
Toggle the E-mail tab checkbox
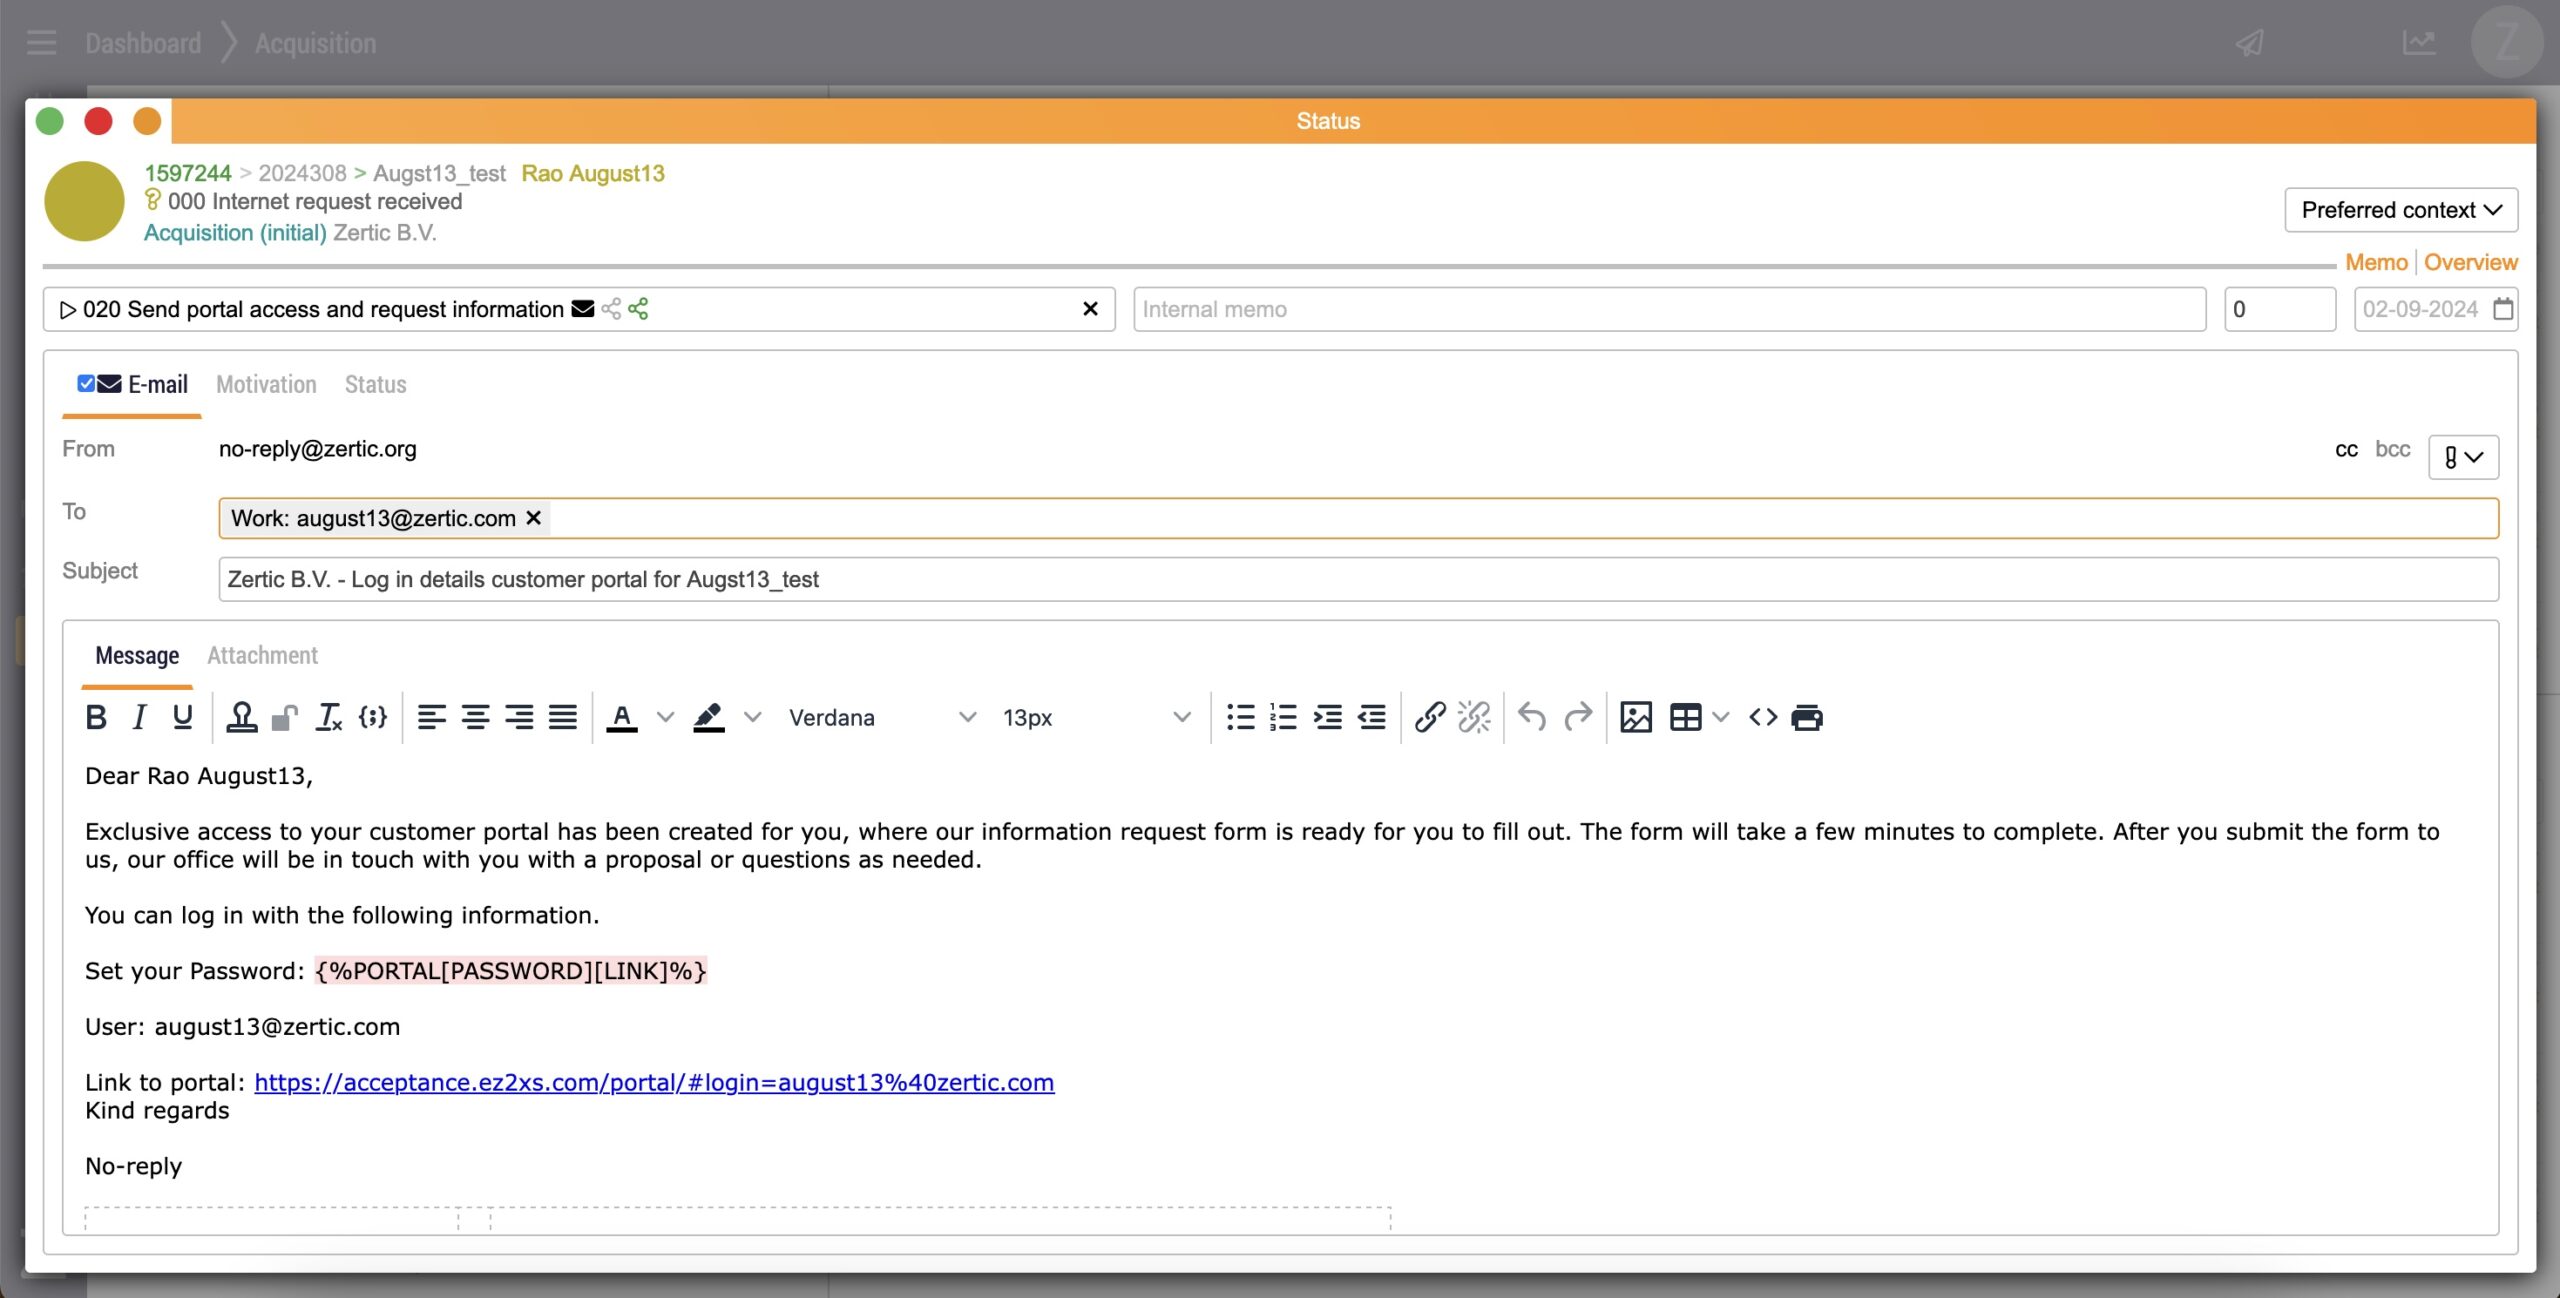86,384
